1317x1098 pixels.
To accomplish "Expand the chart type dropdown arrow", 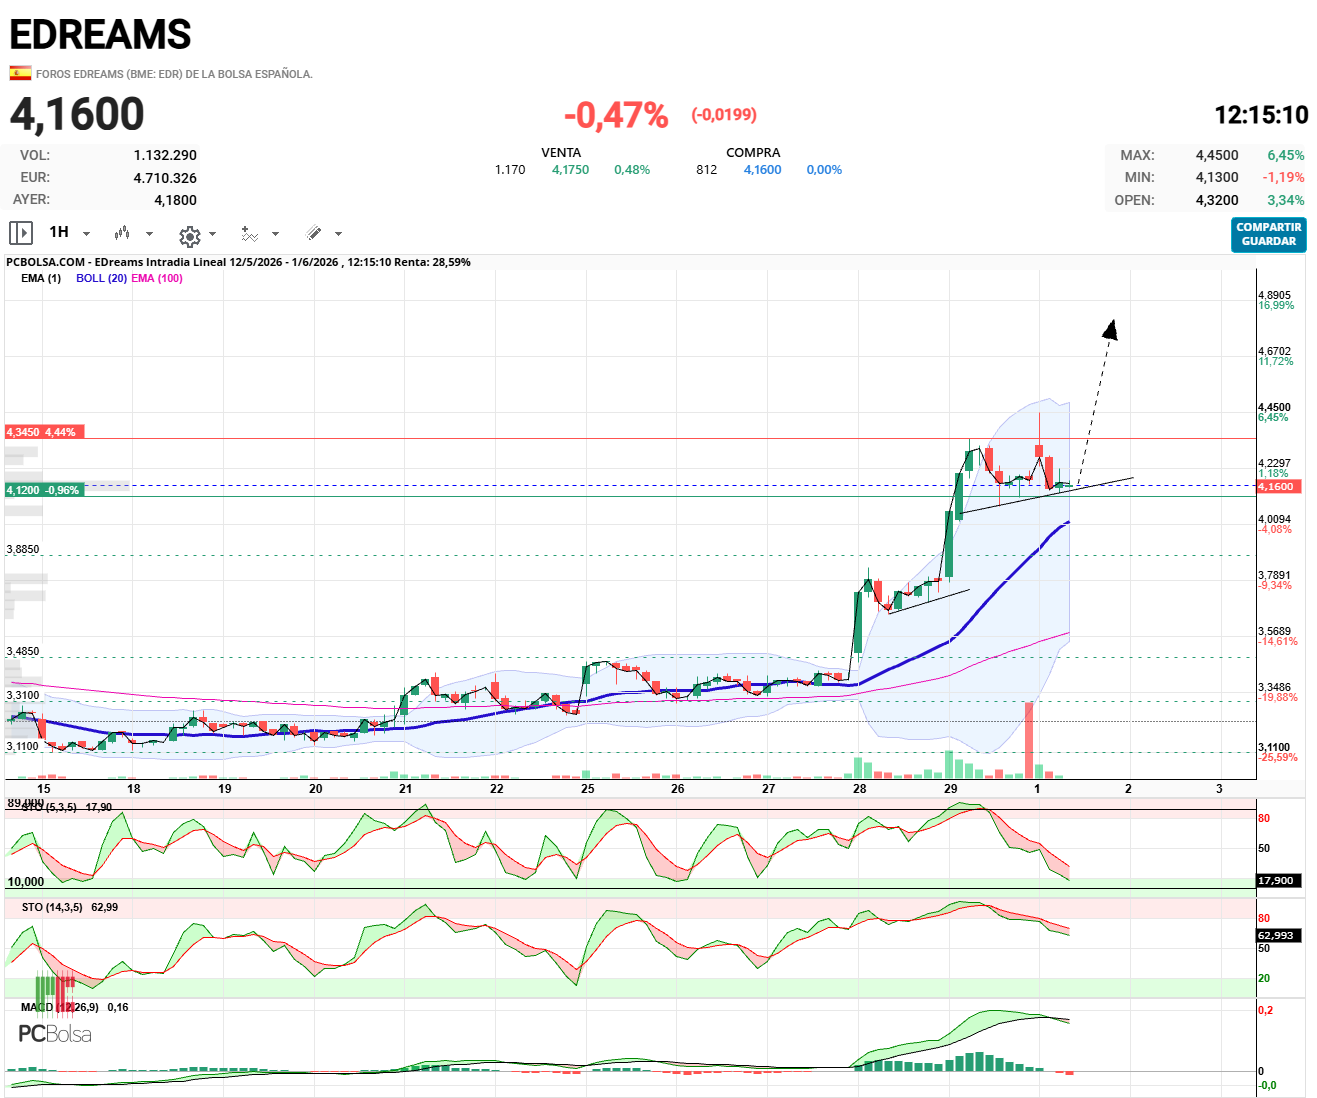I will coord(150,234).
